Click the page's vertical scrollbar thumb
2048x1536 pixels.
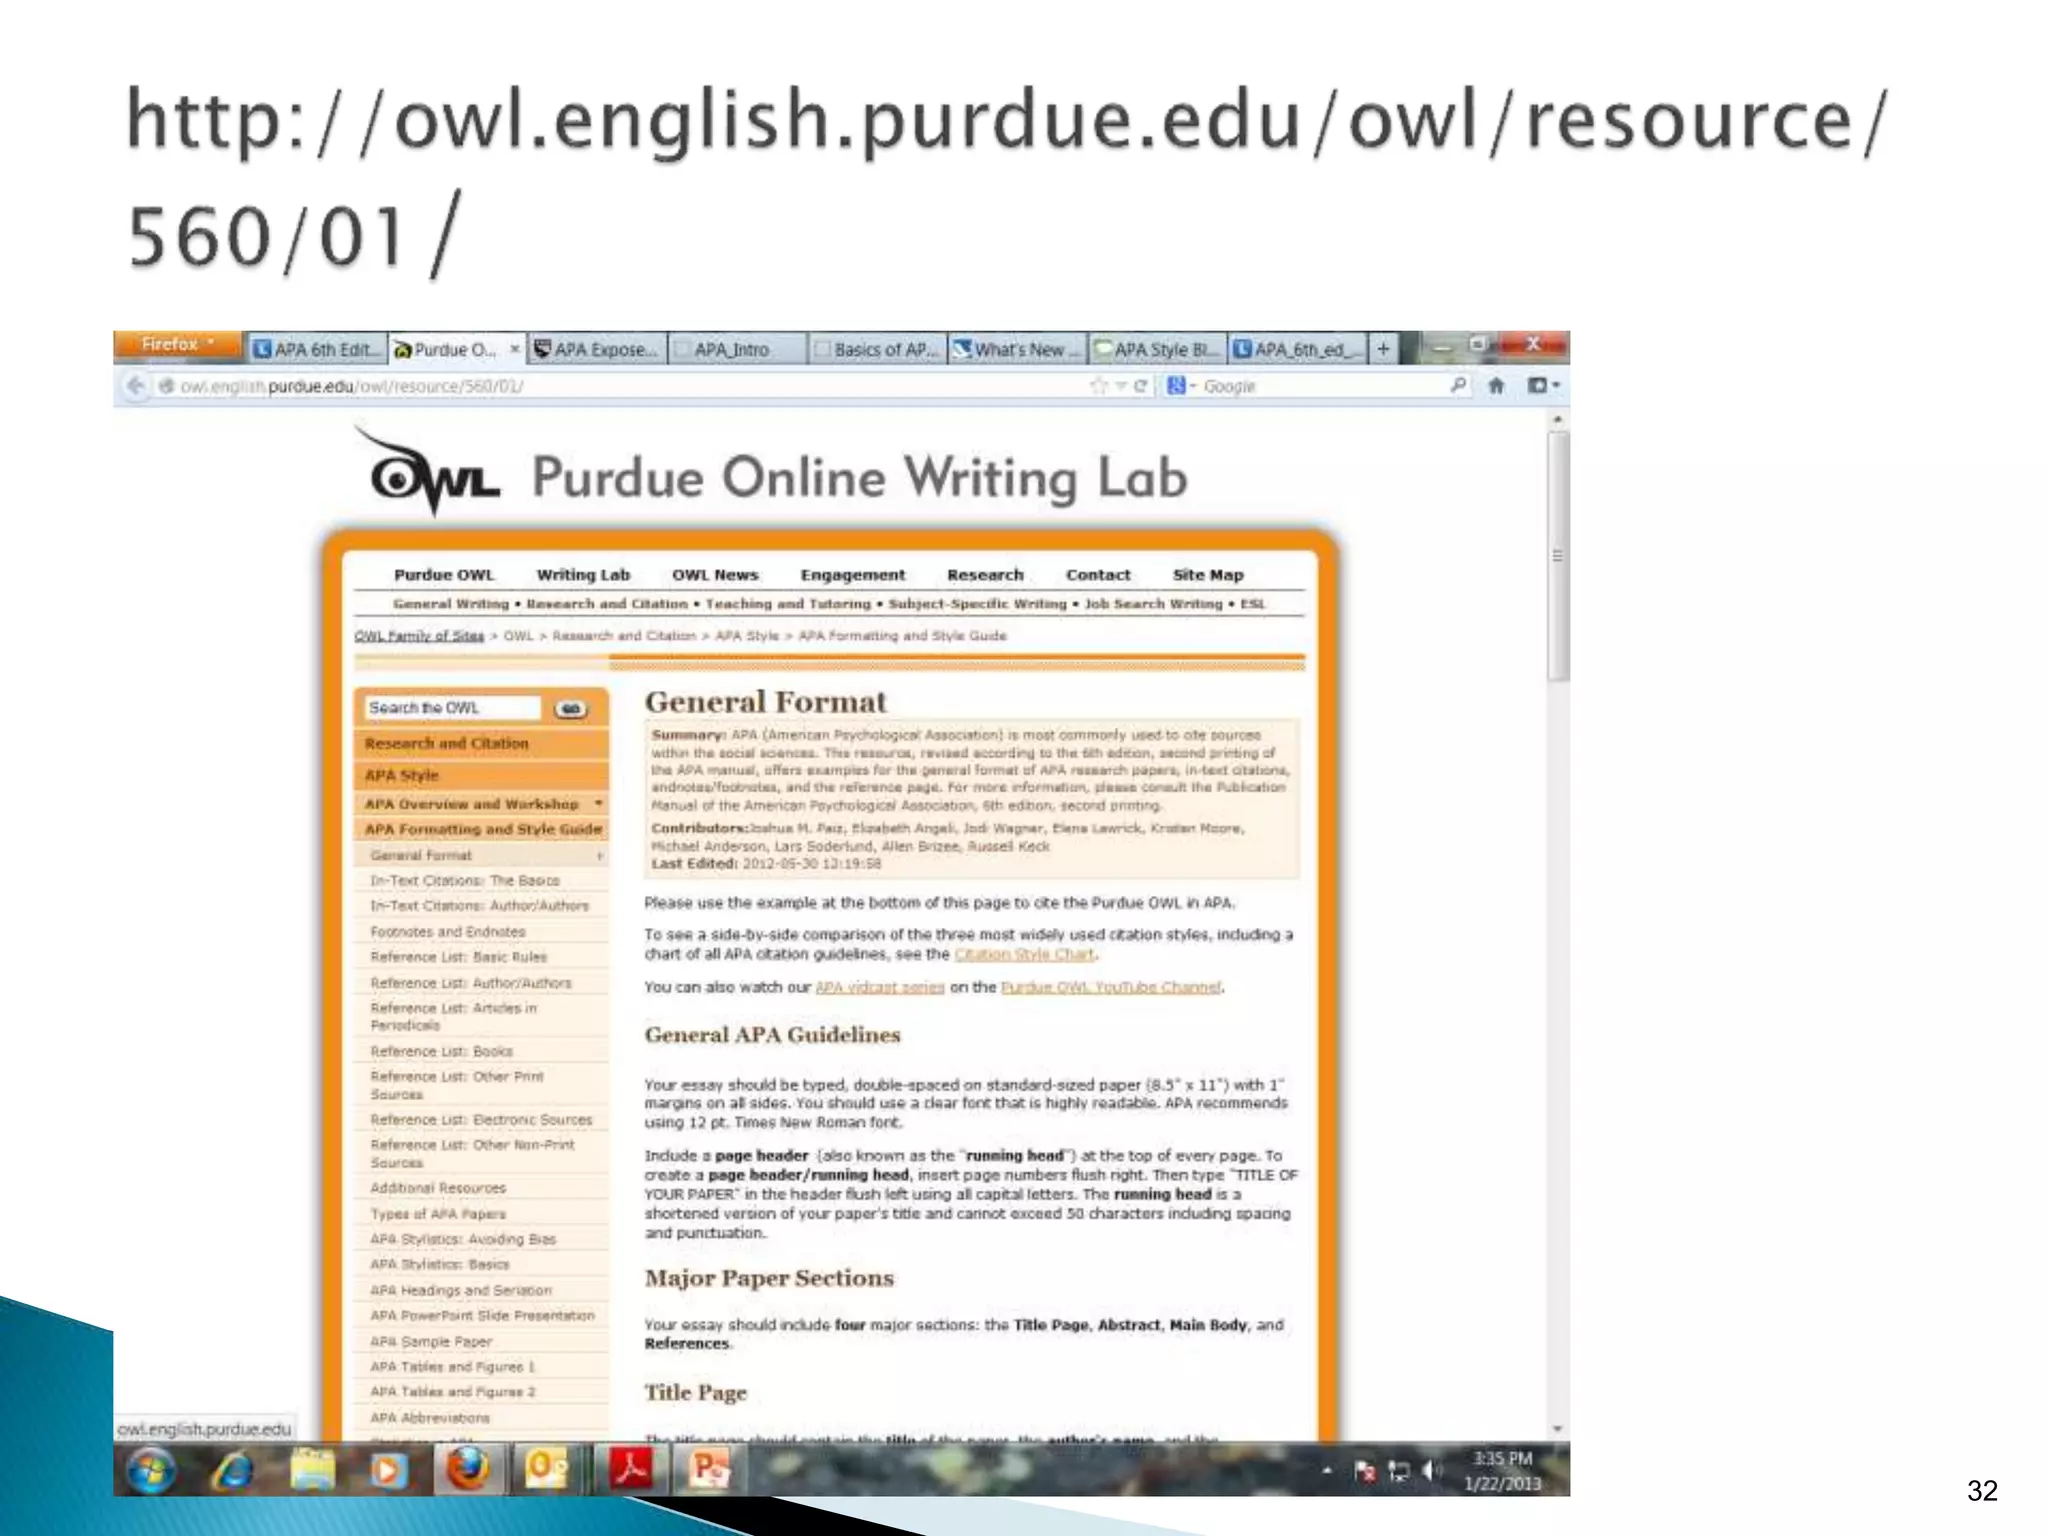pyautogui.click(x=1557, y=555)
